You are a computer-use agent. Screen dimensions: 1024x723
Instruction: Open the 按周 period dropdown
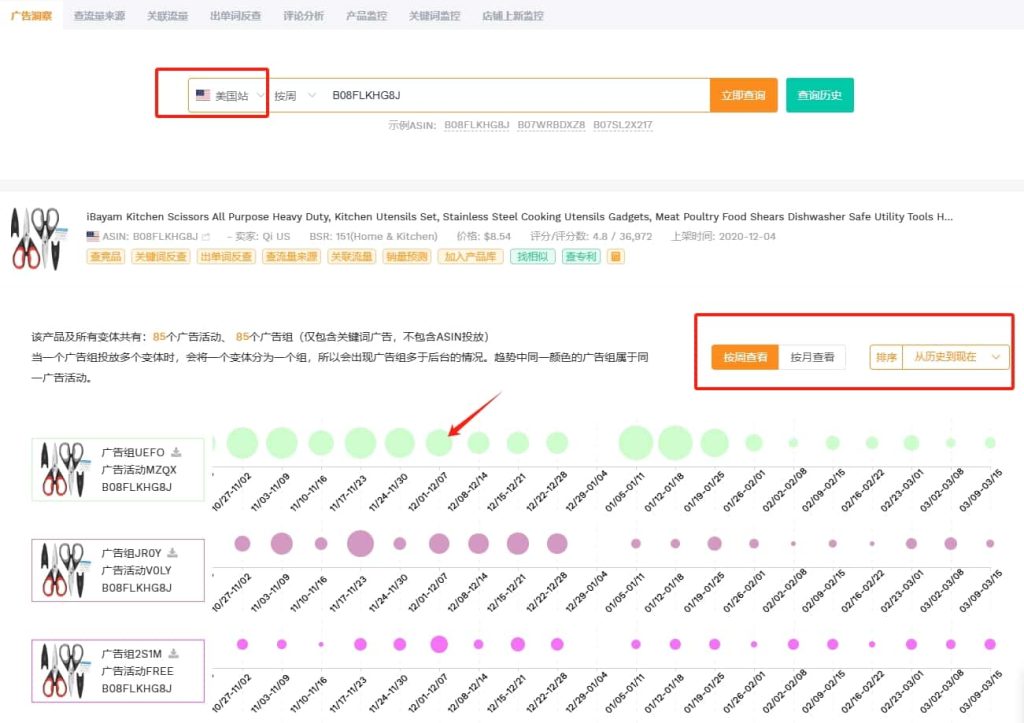295,96
